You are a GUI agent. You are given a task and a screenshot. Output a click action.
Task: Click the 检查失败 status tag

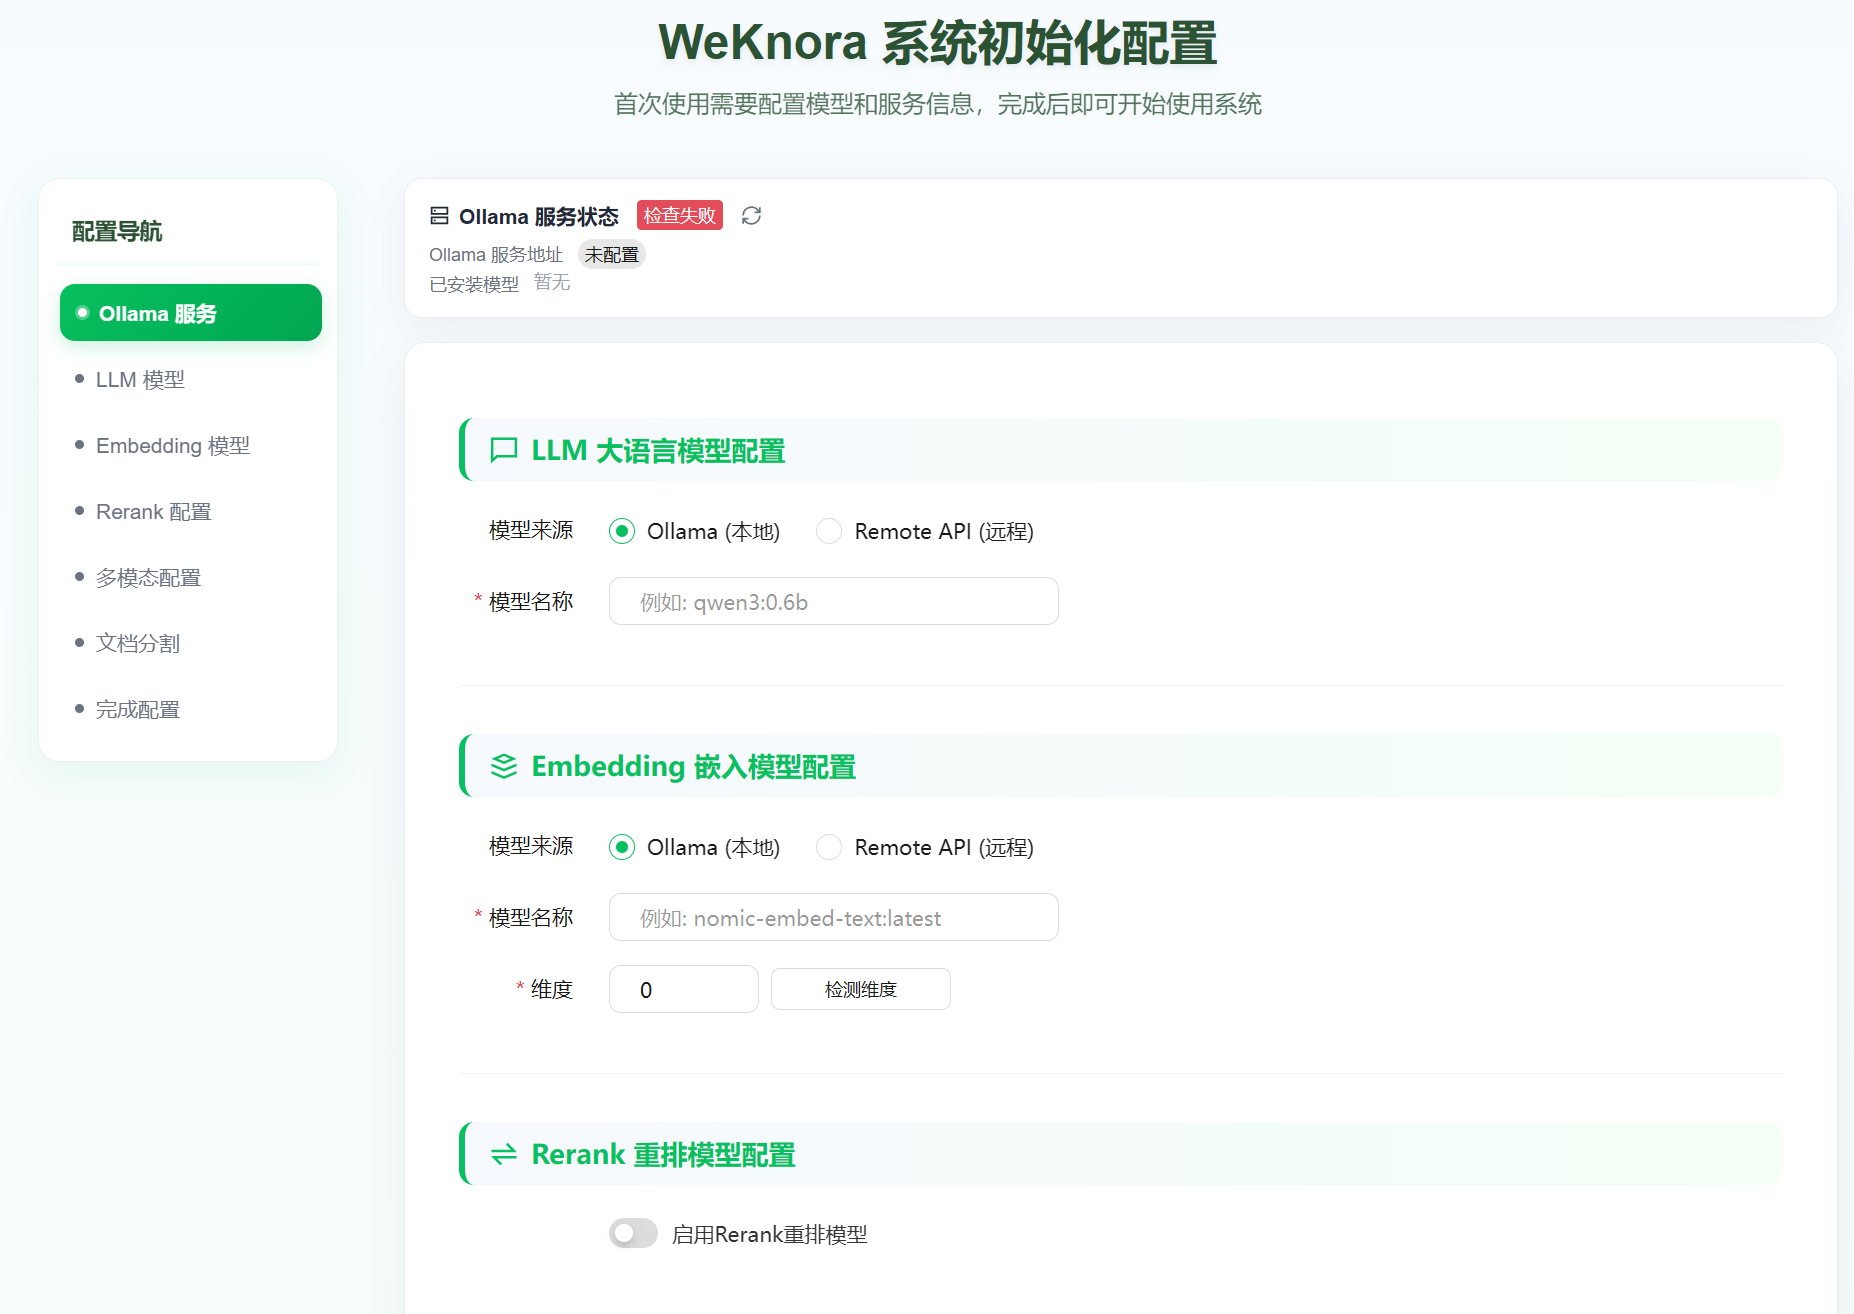click(x=680, y=215)
